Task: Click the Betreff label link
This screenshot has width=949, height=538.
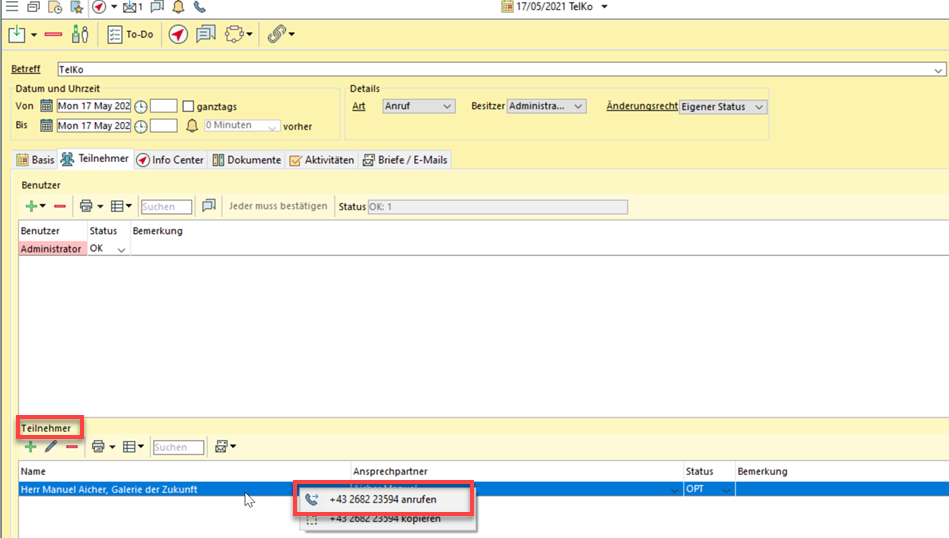Action: click(x=26, y=70)
